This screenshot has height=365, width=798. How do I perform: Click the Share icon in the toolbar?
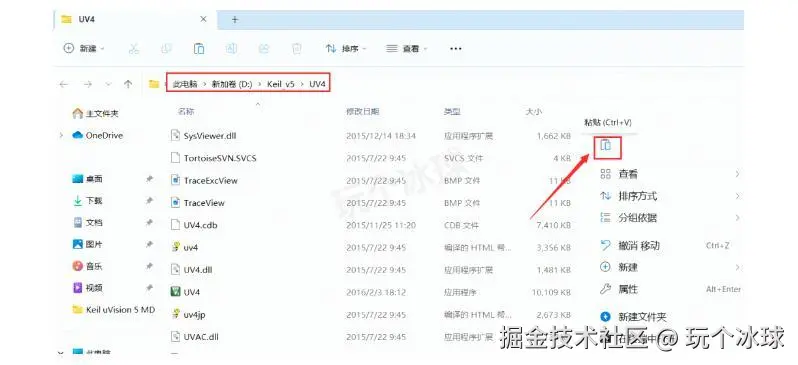pos(264,48)
